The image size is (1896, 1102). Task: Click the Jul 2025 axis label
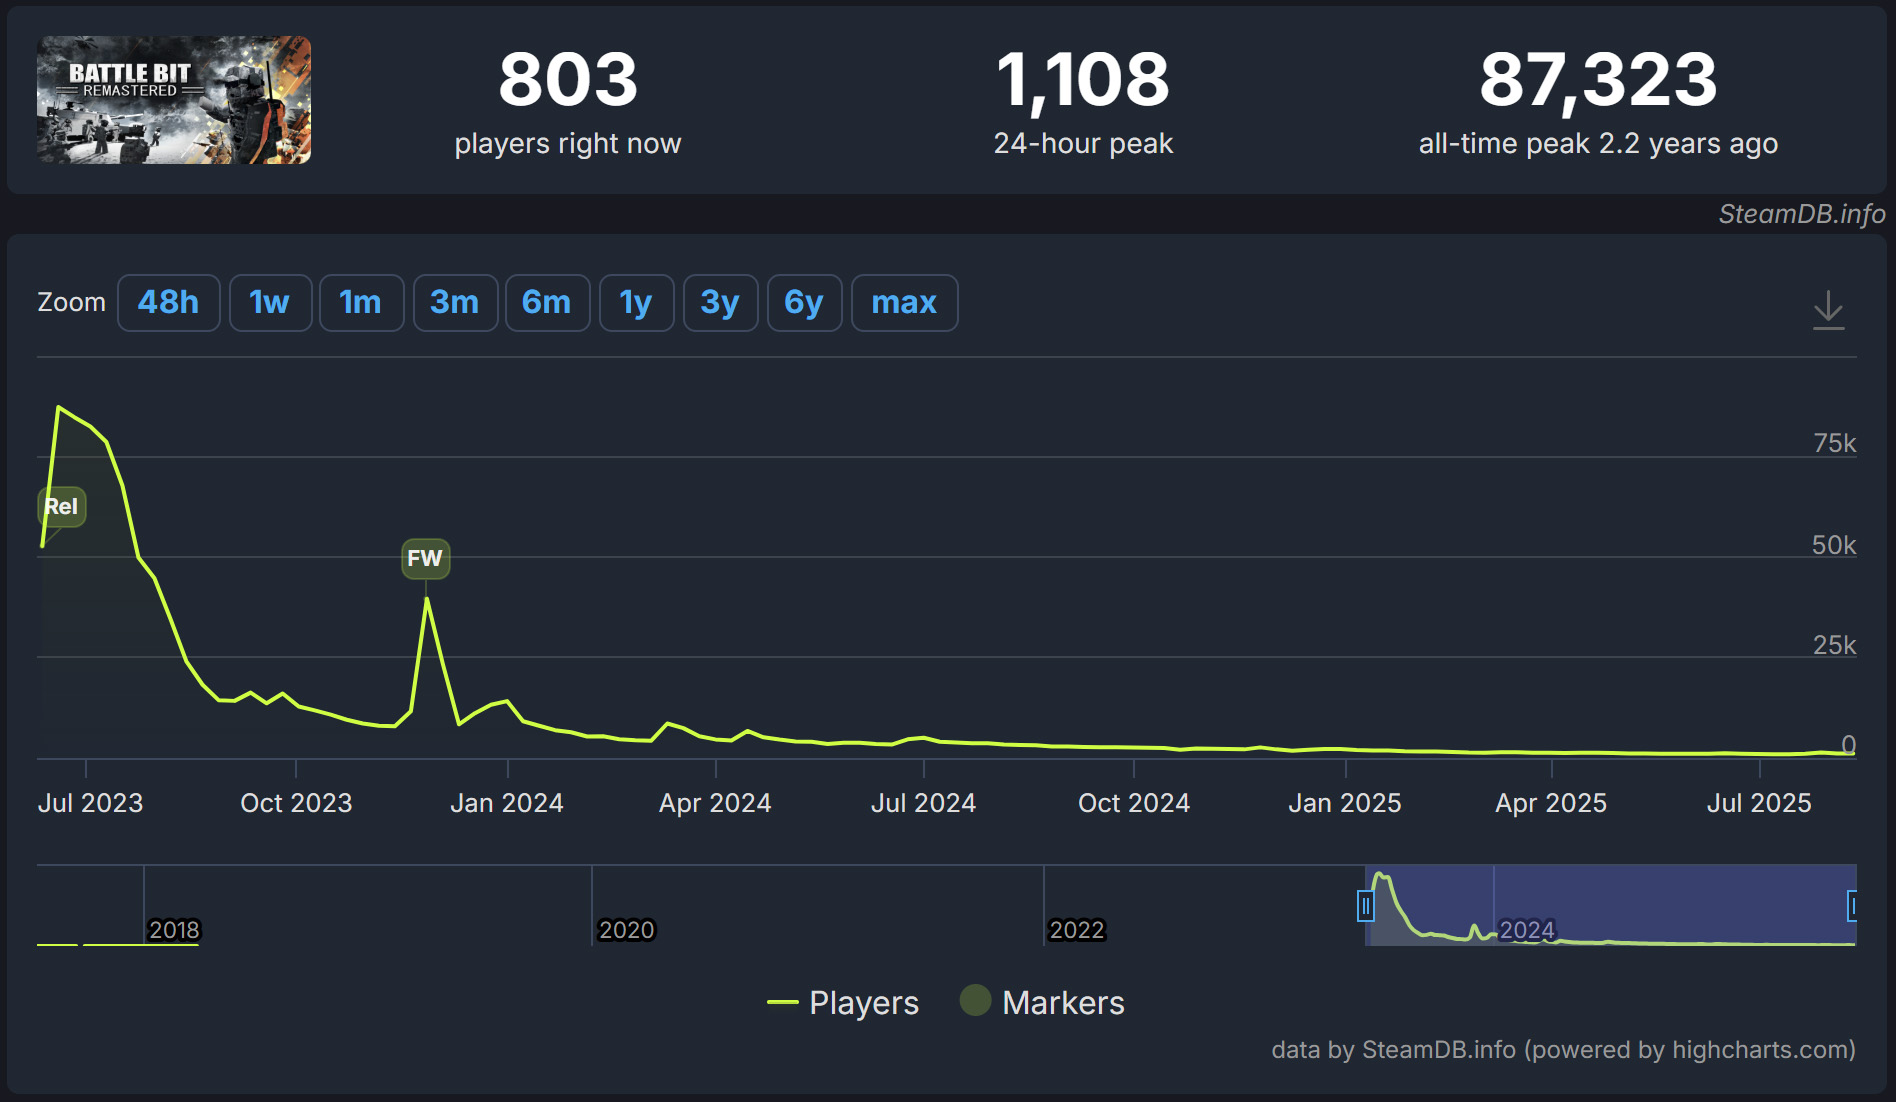(1758, 803)
